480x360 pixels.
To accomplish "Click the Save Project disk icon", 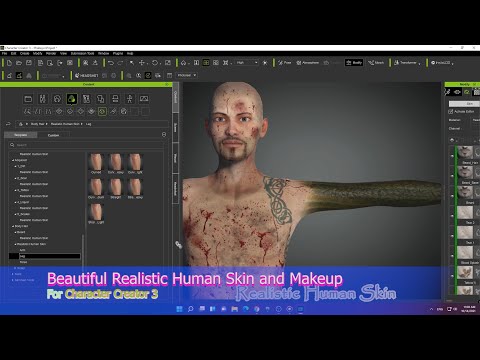I will coord(29,63).
